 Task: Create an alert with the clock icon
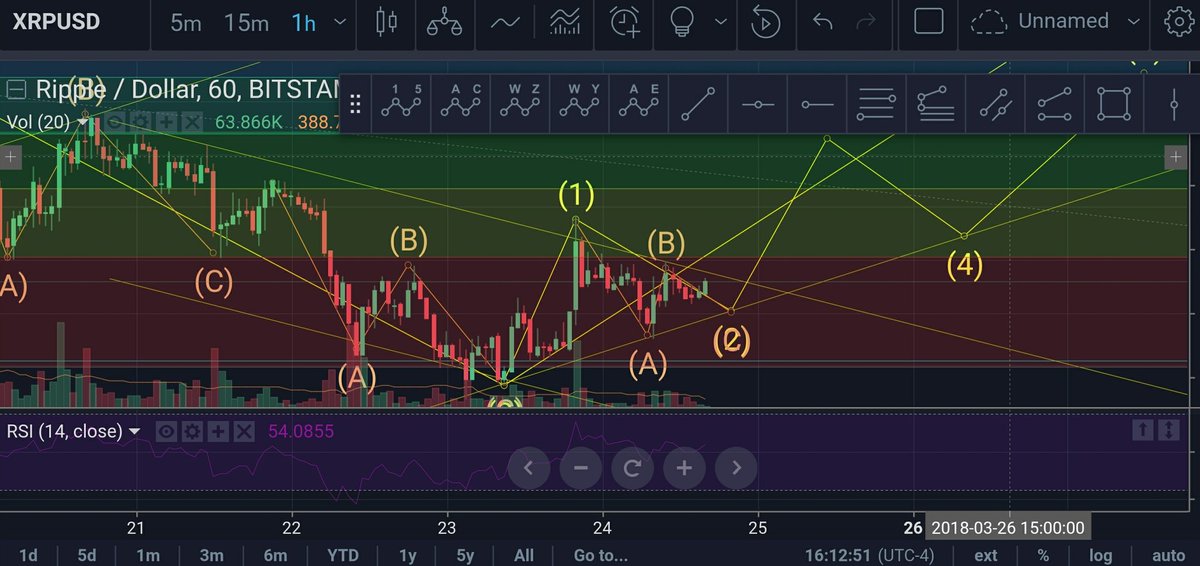[625, 22]
